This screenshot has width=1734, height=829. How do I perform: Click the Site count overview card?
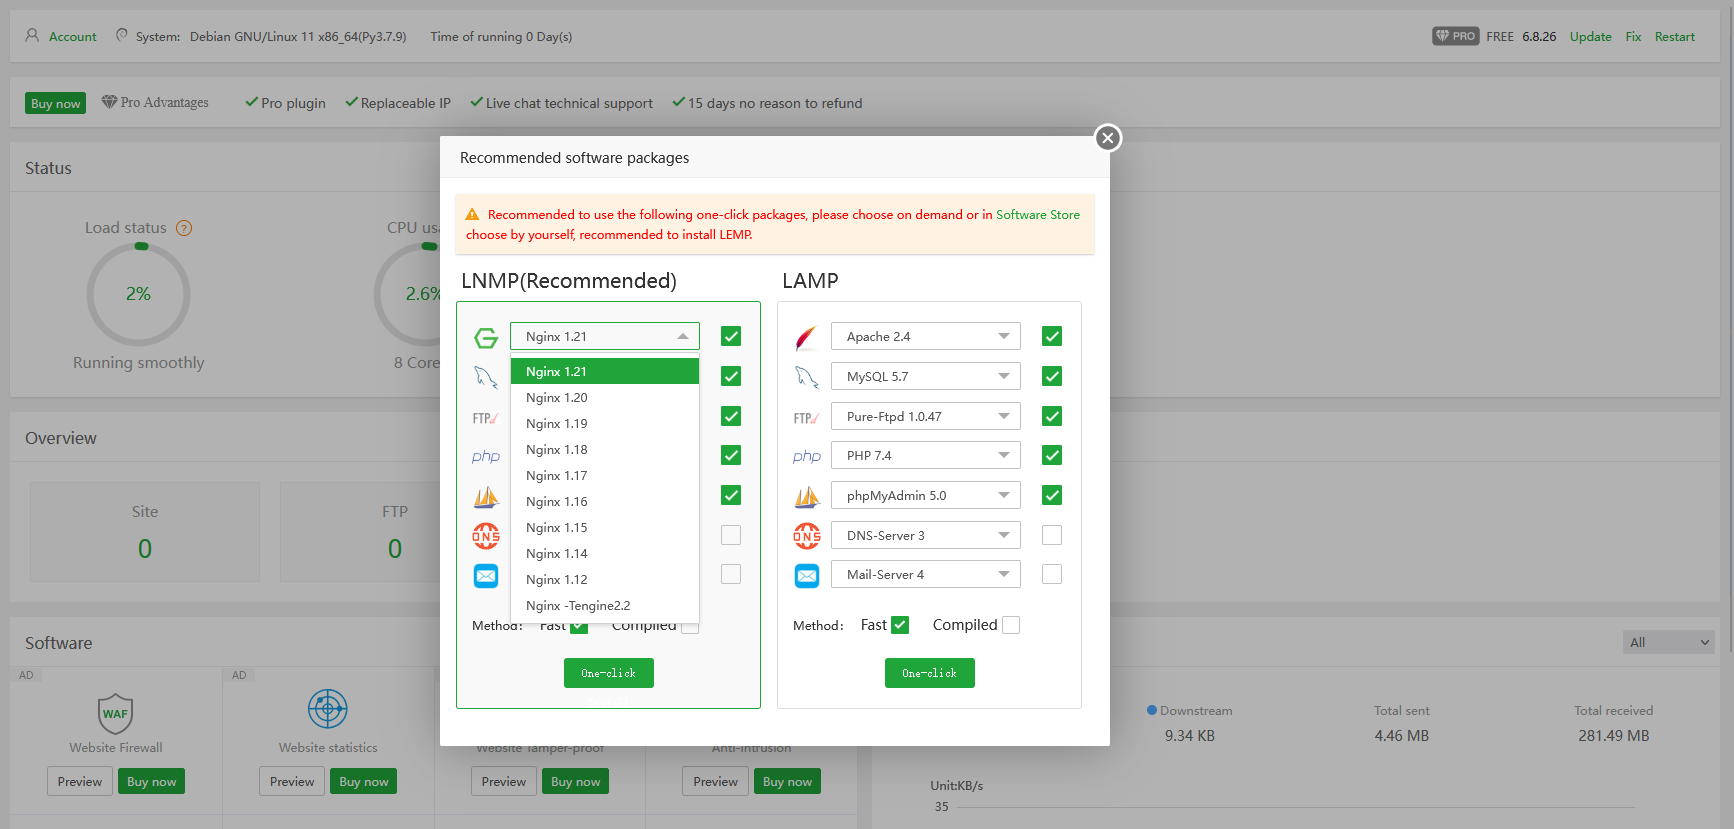pyautogui.click(x=145, y=531)
